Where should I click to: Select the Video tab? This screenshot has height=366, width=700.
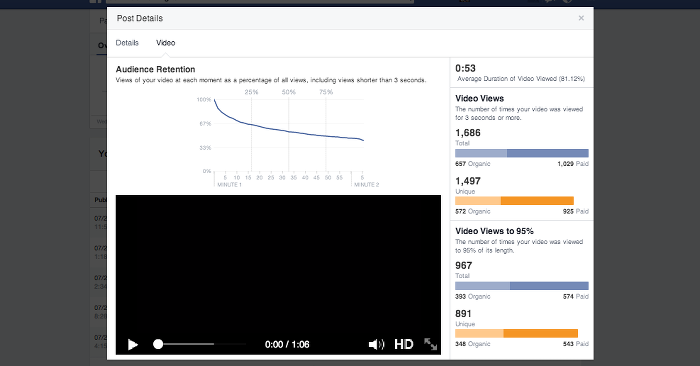tap(166, 43)
